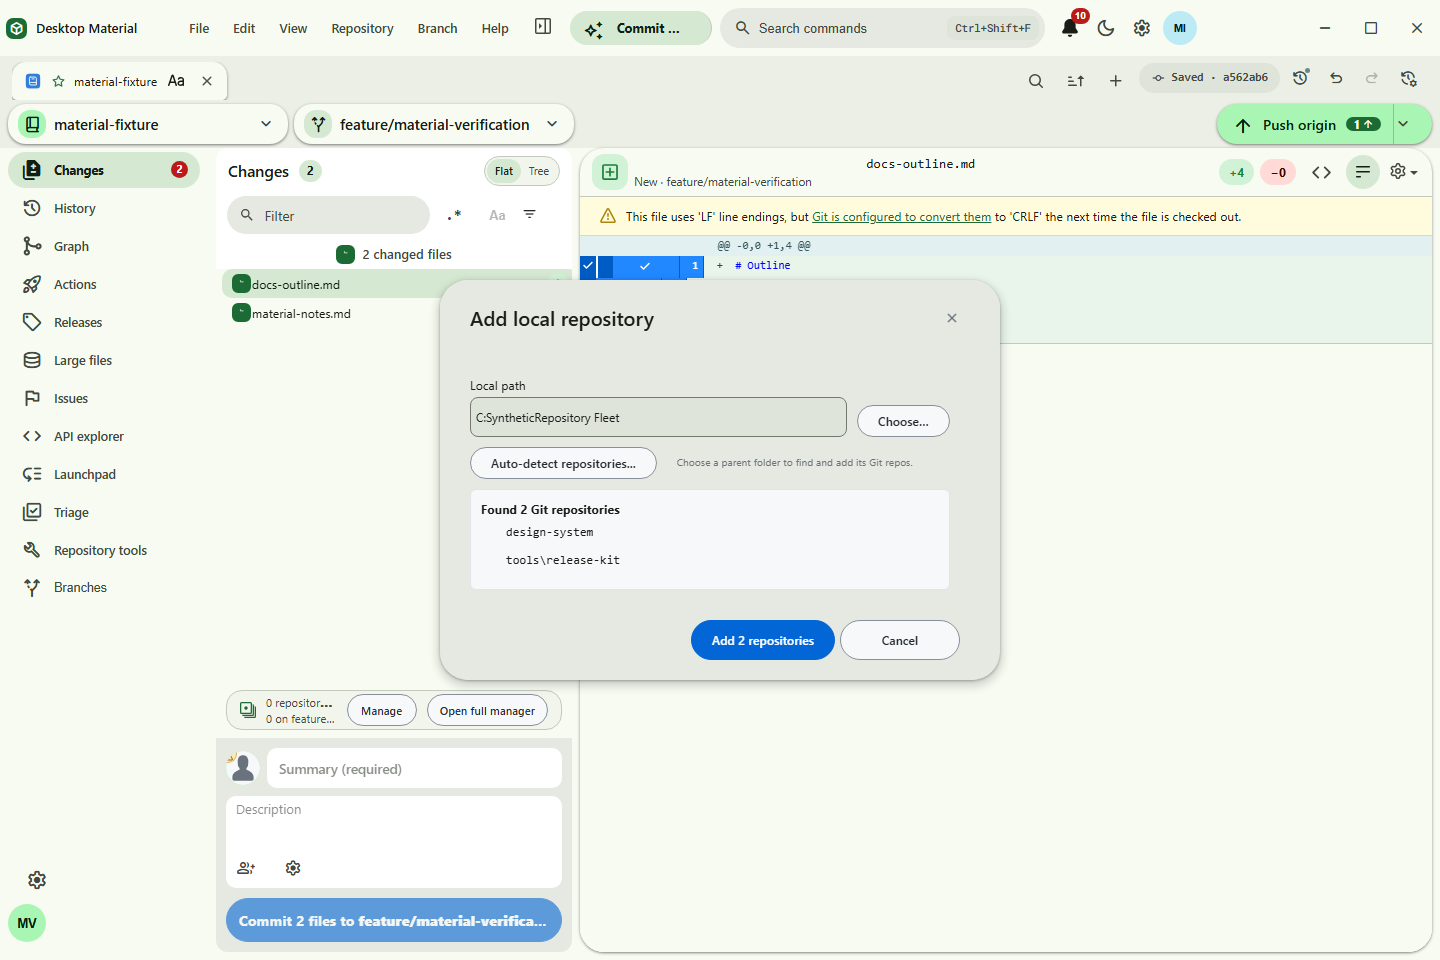1440x960 pixels.
Task: Open the Launchpad icon
Action: (32, 474)
